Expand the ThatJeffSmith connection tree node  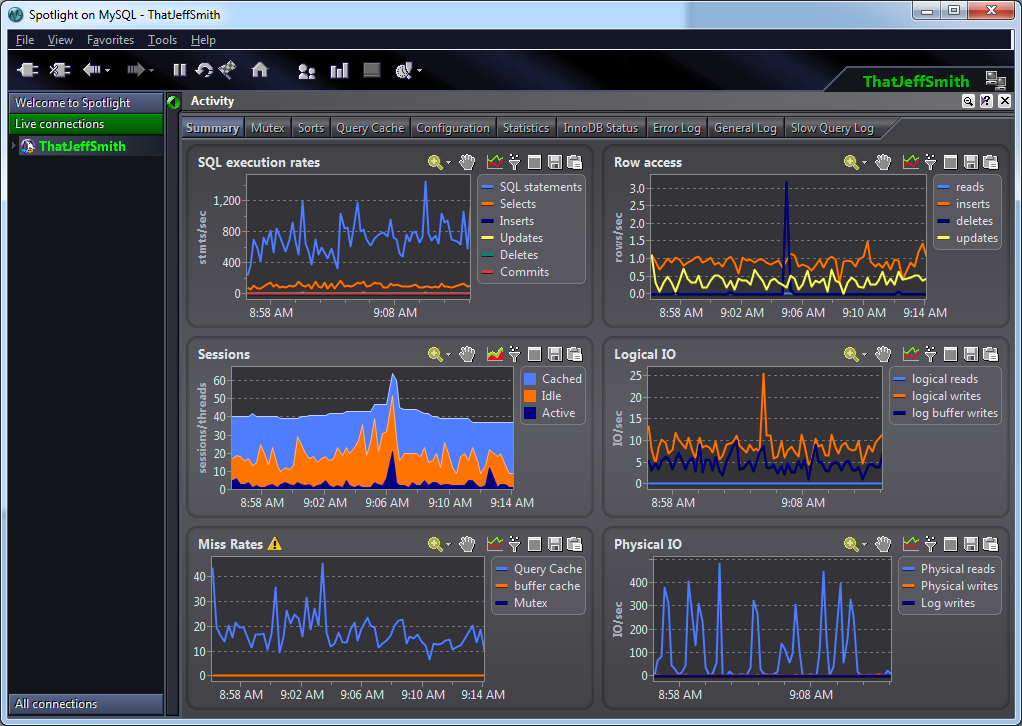point(14,146)
